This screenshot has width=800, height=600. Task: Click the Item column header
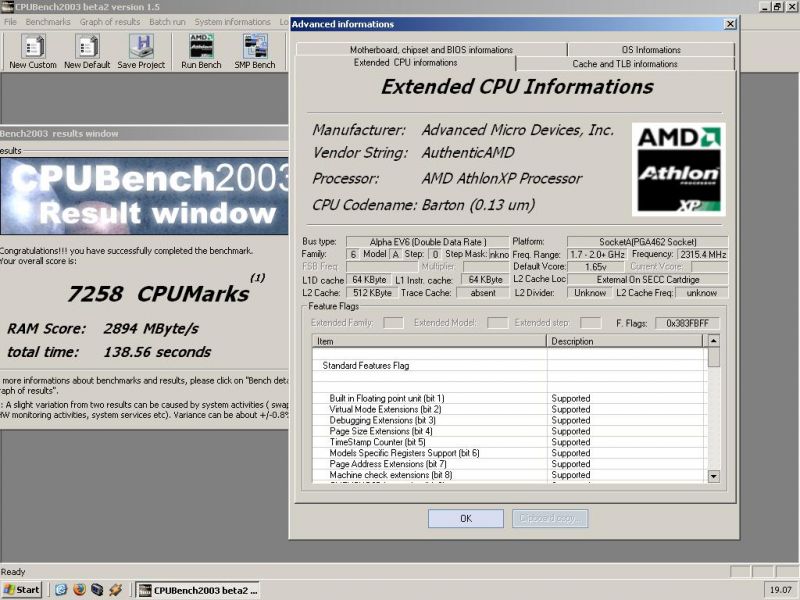(429, 341)
